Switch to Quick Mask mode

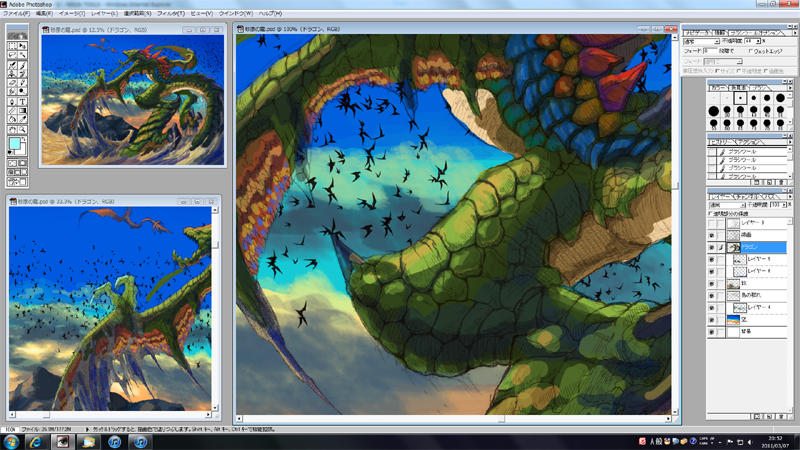click(22, 163)
